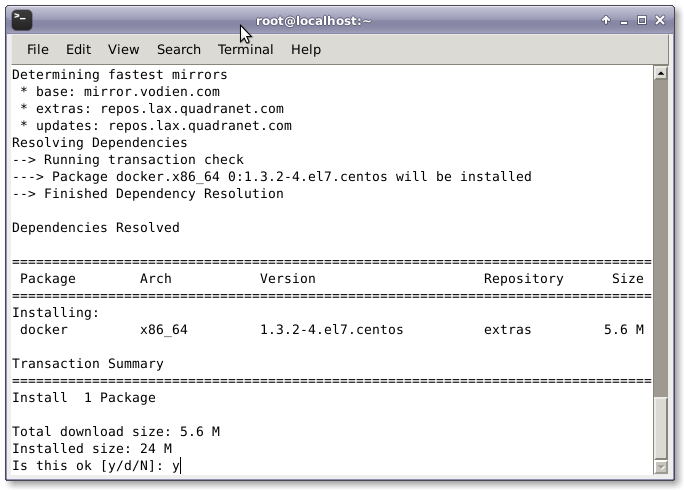684x490 pixels.
Task: Click the scrollbar down arrow
Action: click(x=660, y=467)
